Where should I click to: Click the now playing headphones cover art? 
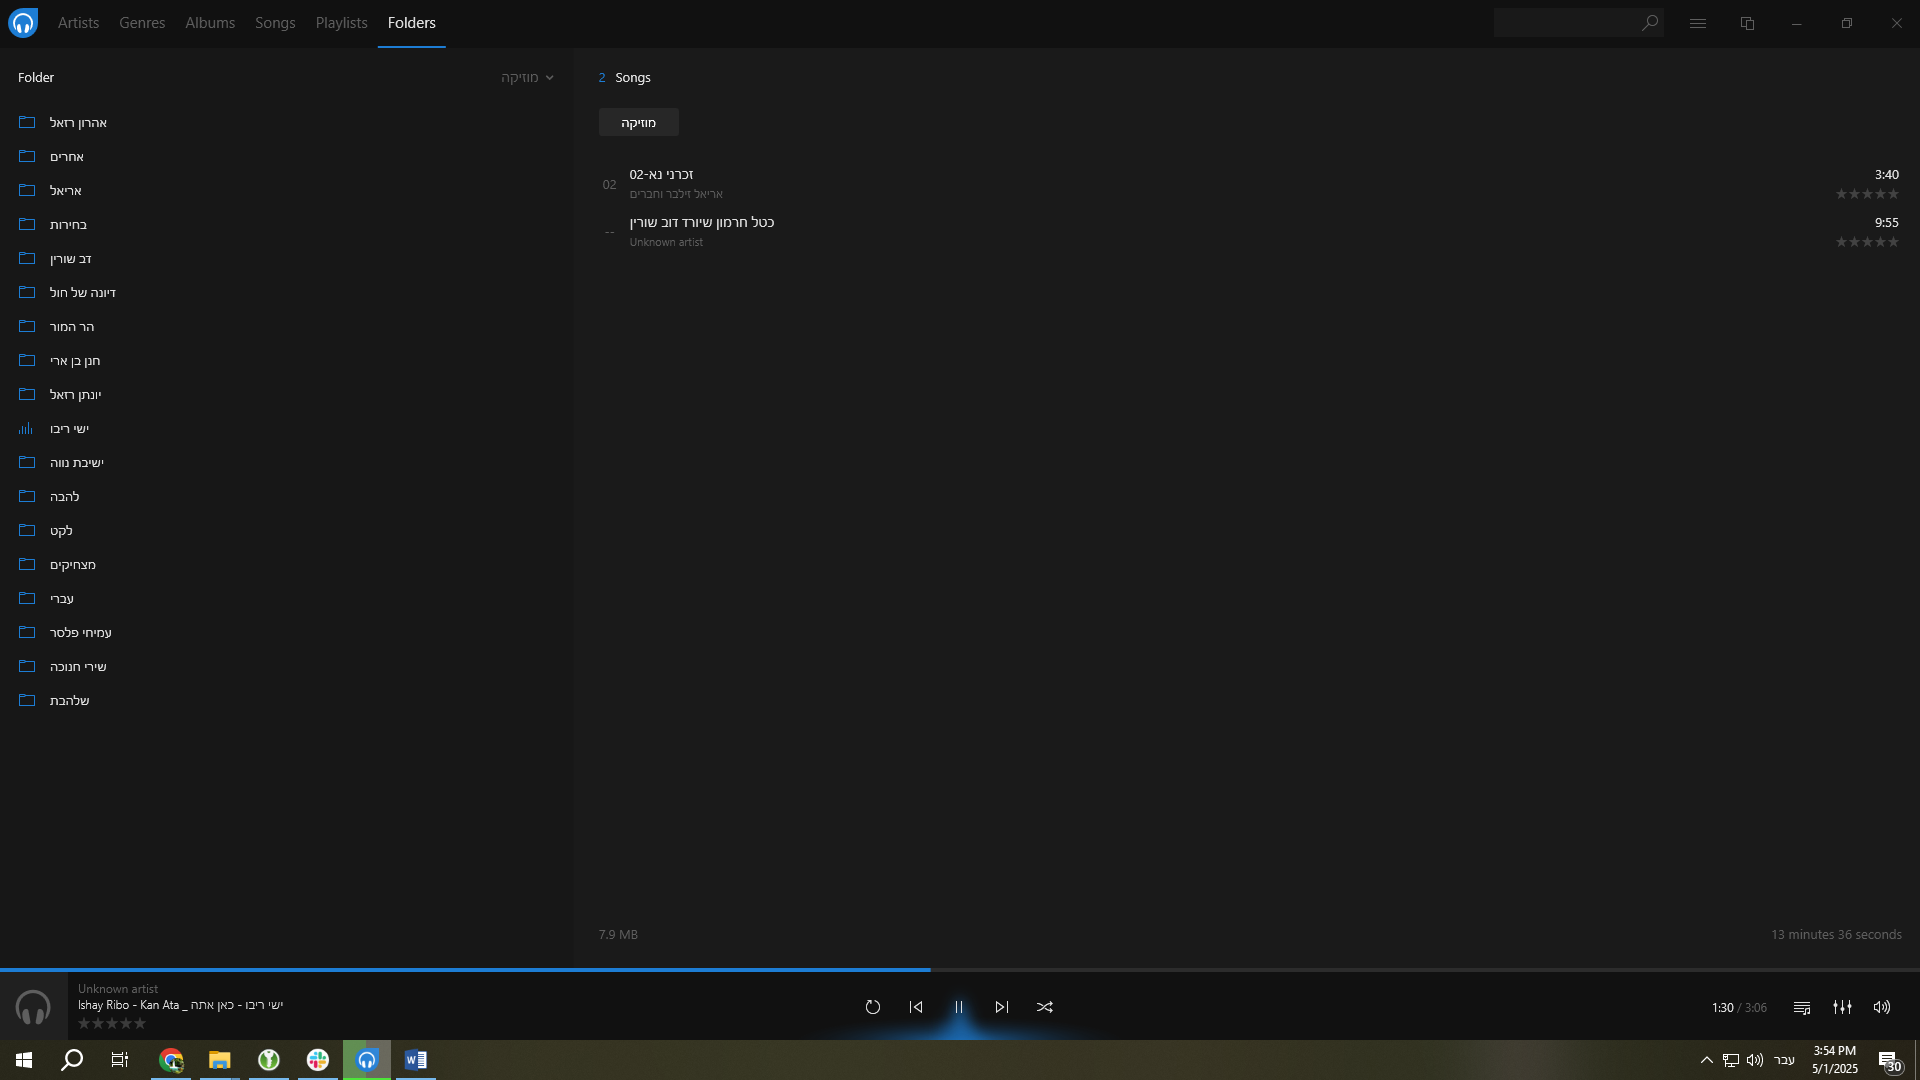pyautogui.click(x=33, y=1006)
